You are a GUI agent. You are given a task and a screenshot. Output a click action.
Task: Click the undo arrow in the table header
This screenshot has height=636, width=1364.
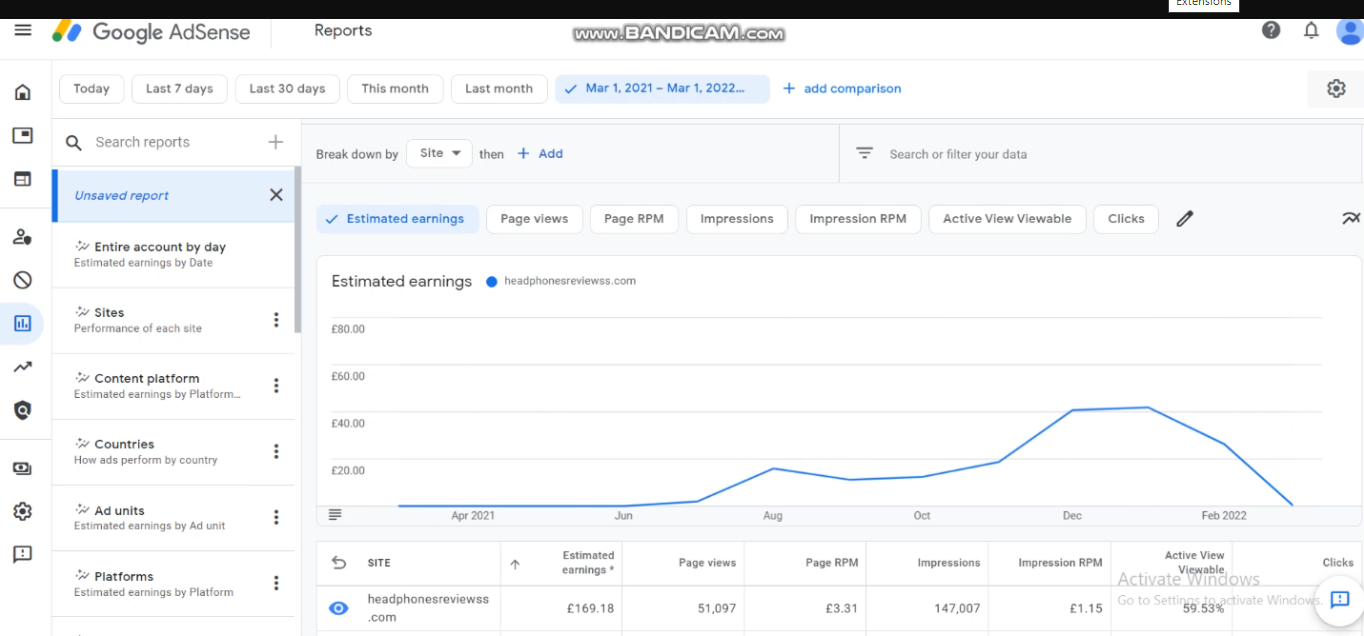point(339,563)
